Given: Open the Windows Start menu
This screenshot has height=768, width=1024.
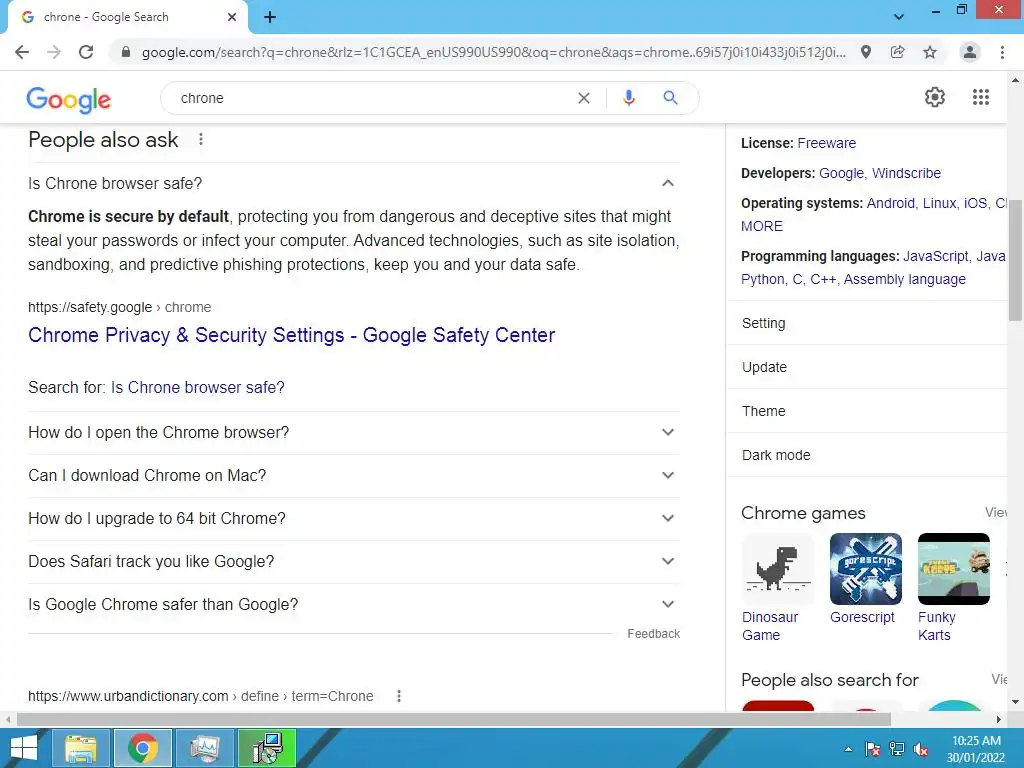Looking at the screenshot, I should pyautogui.click(x=24, y=748).
